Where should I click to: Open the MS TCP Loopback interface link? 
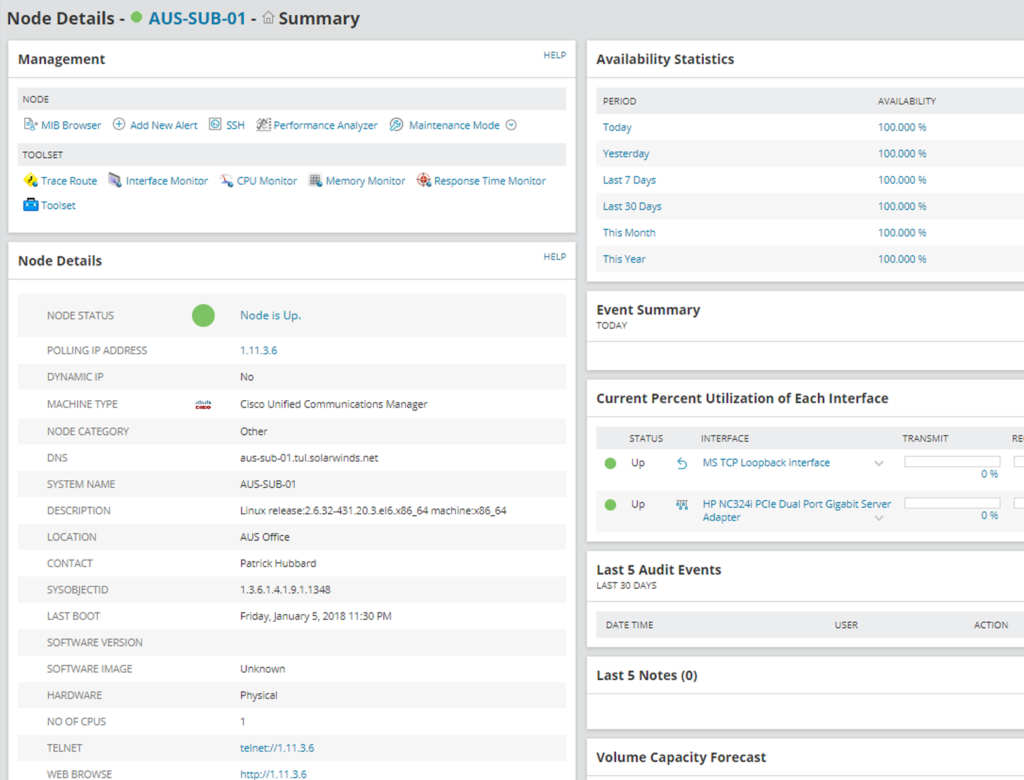pos(766,463)
